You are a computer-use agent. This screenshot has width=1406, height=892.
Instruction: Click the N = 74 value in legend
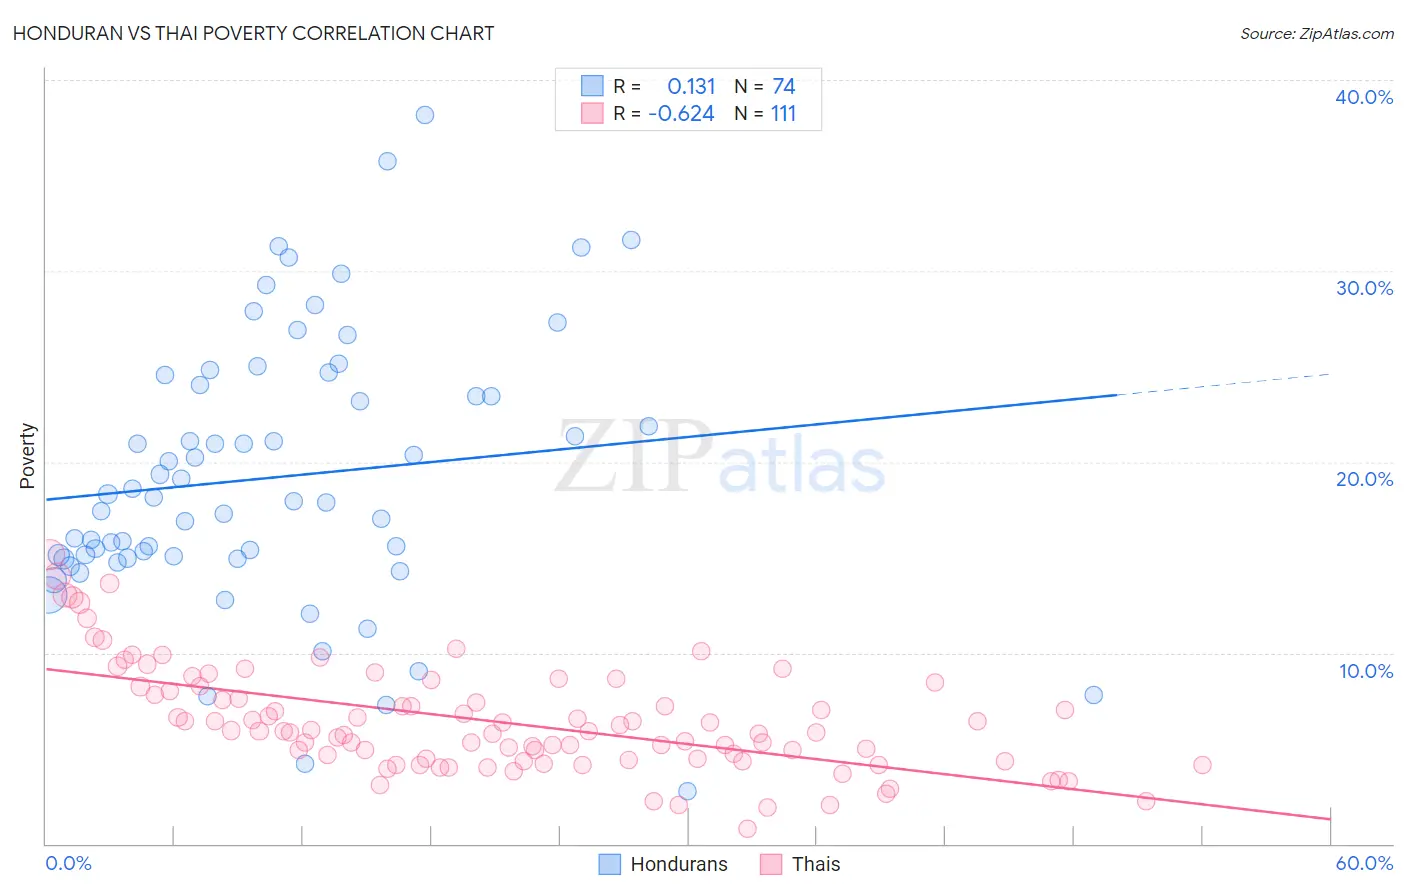coord(765,86)
